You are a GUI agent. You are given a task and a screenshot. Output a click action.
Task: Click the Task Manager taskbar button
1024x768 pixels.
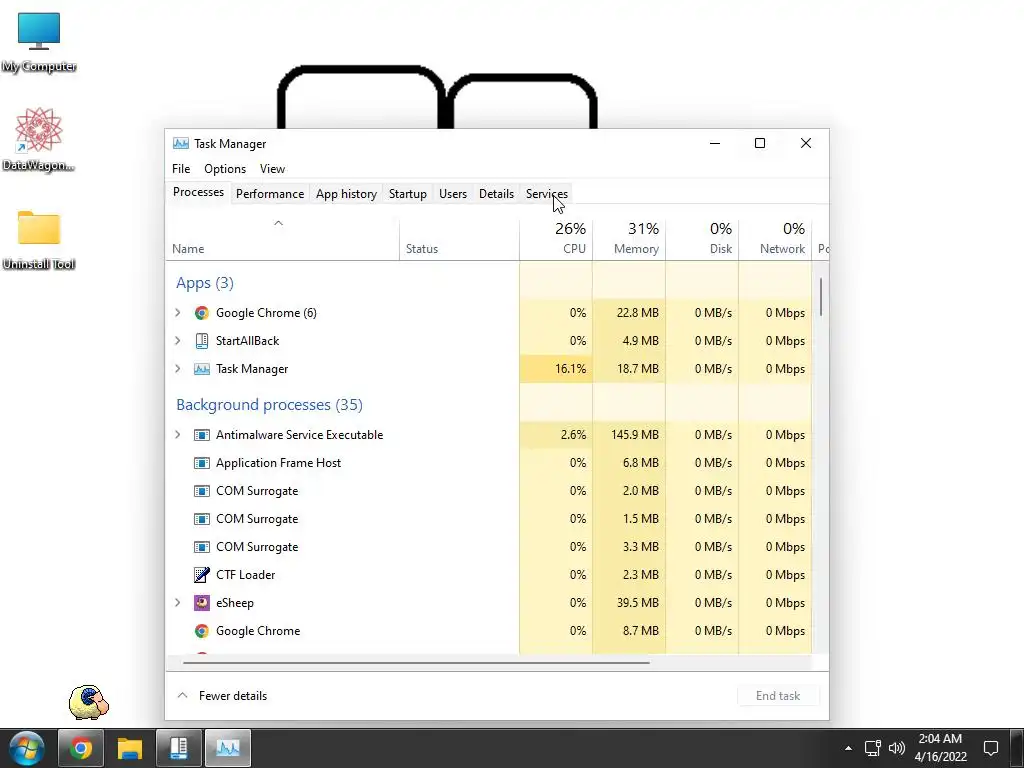228,748
